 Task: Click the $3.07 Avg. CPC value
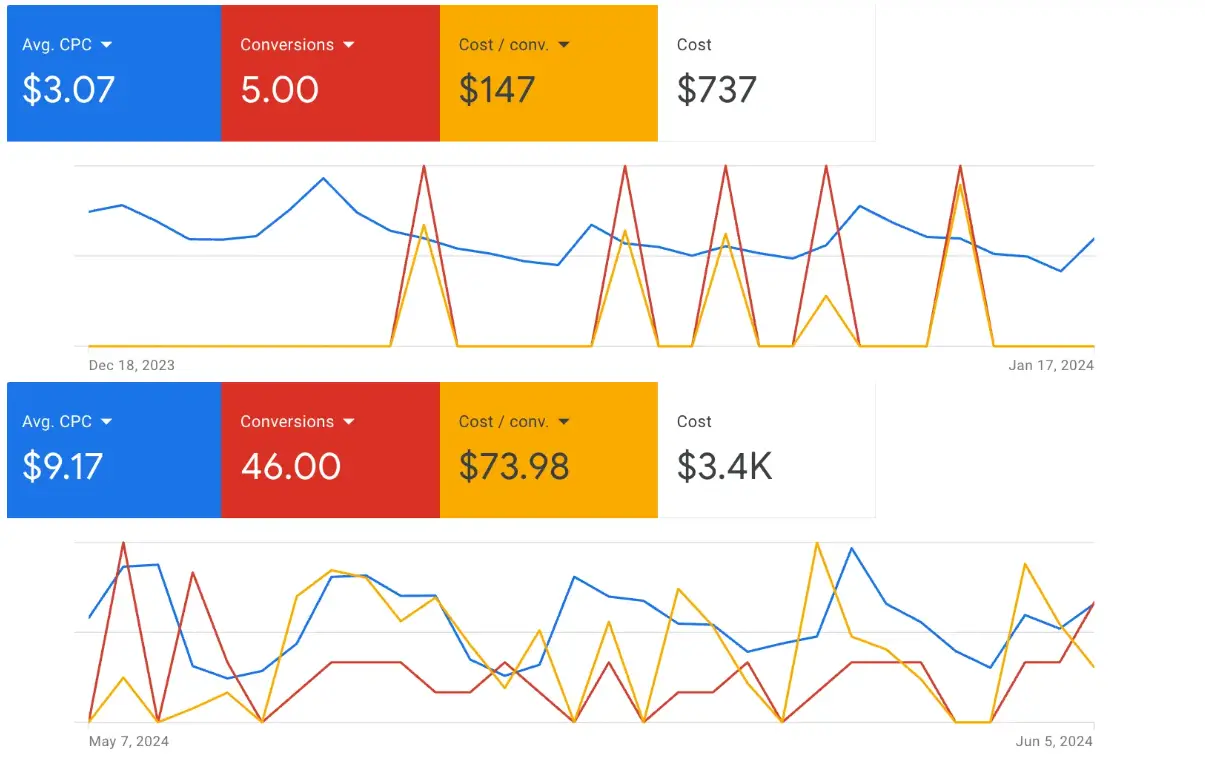[x=69, y=90]
